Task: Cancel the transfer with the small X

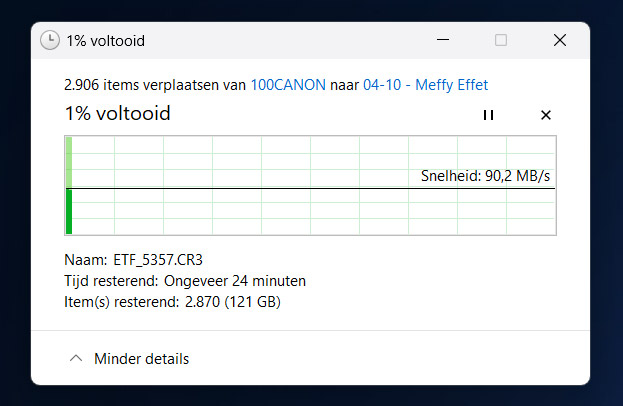Action: [x=546, y=115]
